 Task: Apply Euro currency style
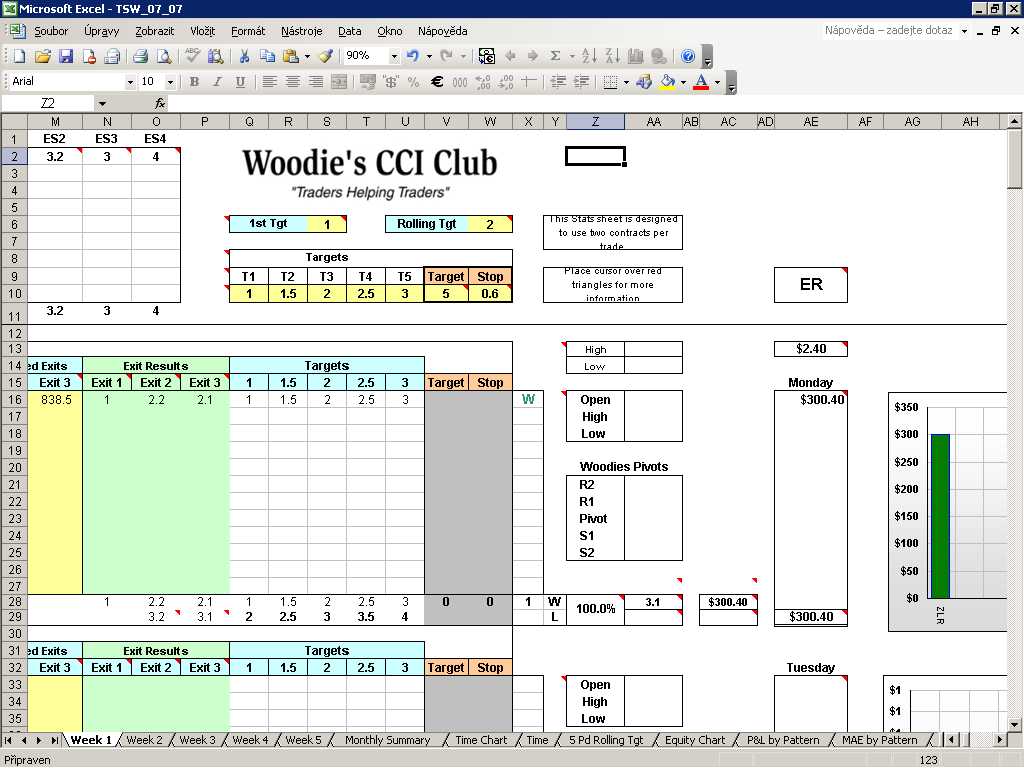click(x=437, y=82)
